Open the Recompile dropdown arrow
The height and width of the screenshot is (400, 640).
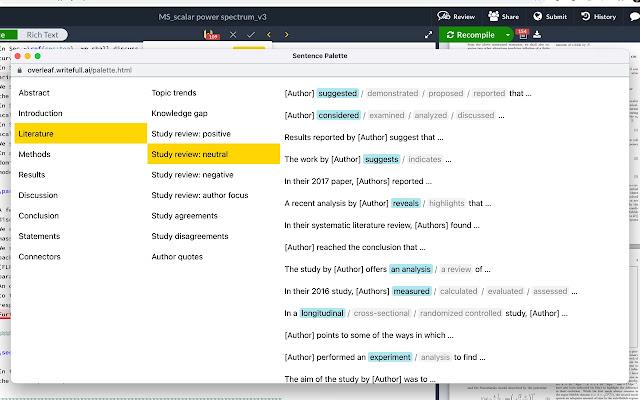508,35
